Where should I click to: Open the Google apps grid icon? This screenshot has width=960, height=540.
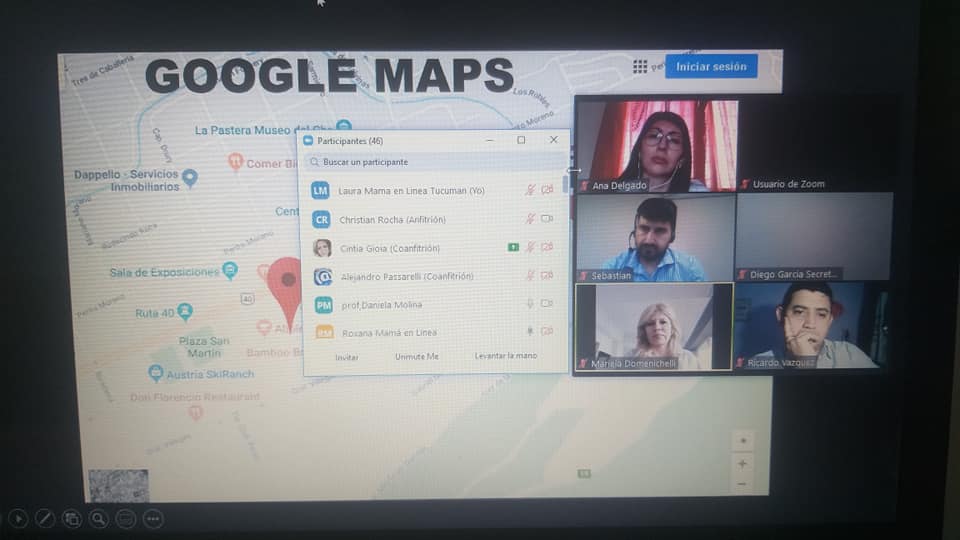pos(640,67)
